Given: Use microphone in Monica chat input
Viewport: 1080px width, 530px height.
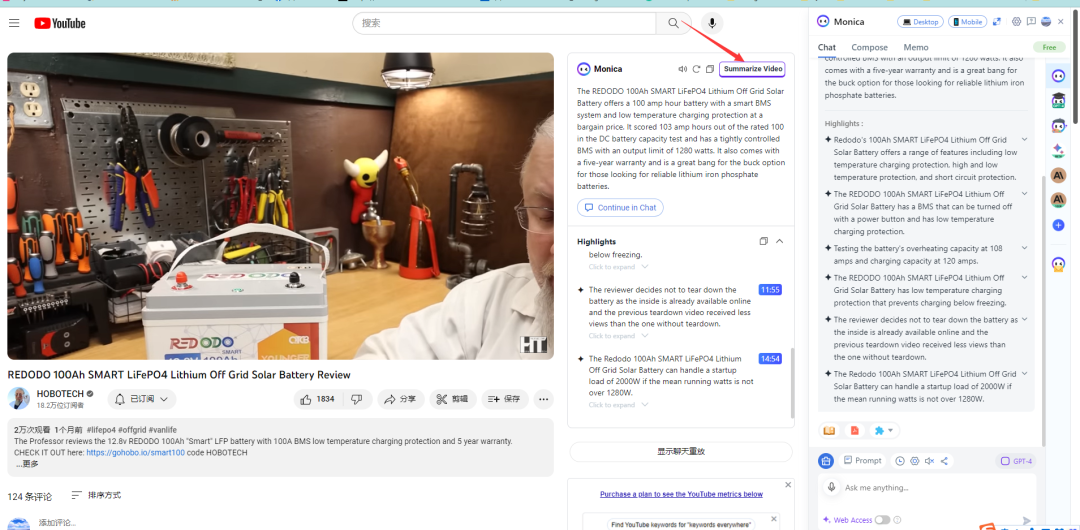Looking at the screenshot, I should click(x=831, y=487).
